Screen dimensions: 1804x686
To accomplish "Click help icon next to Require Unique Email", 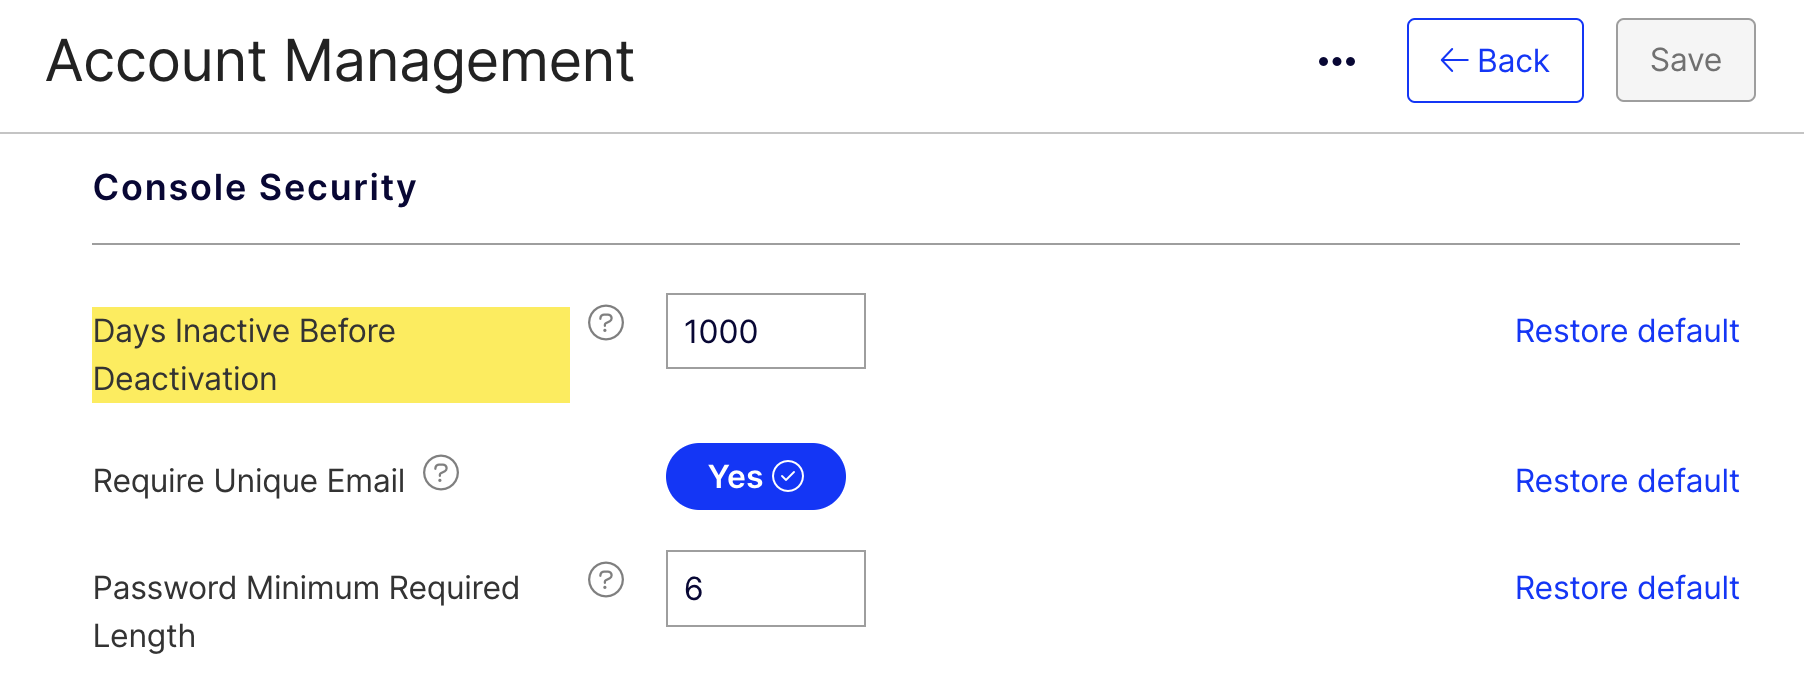I will pyautogui.click(x=441, y=473).
